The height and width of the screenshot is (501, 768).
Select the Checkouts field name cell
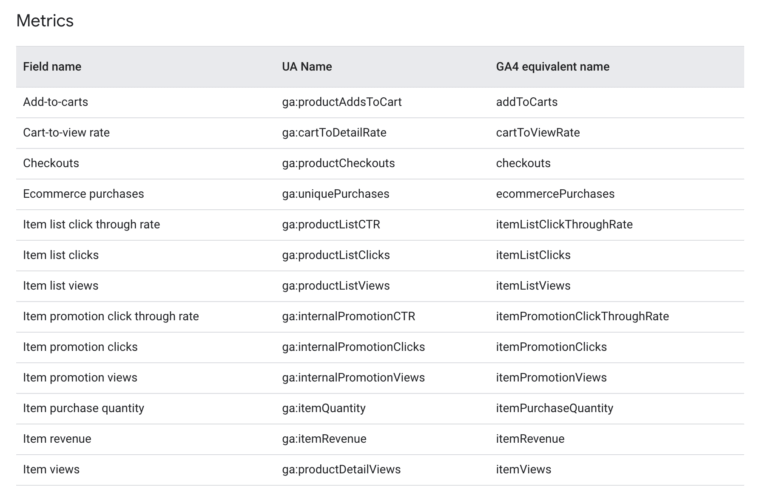click(x=51, y=163)
